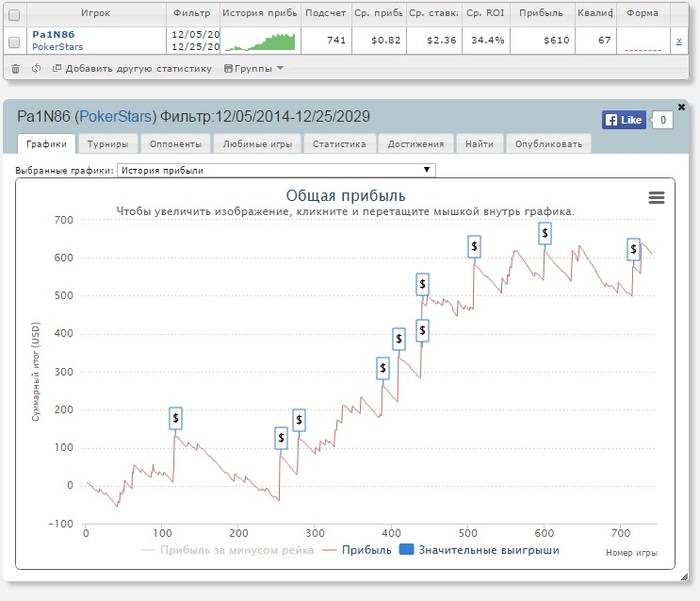Click the 34.4% ROI cell

[x=488, y=40]
